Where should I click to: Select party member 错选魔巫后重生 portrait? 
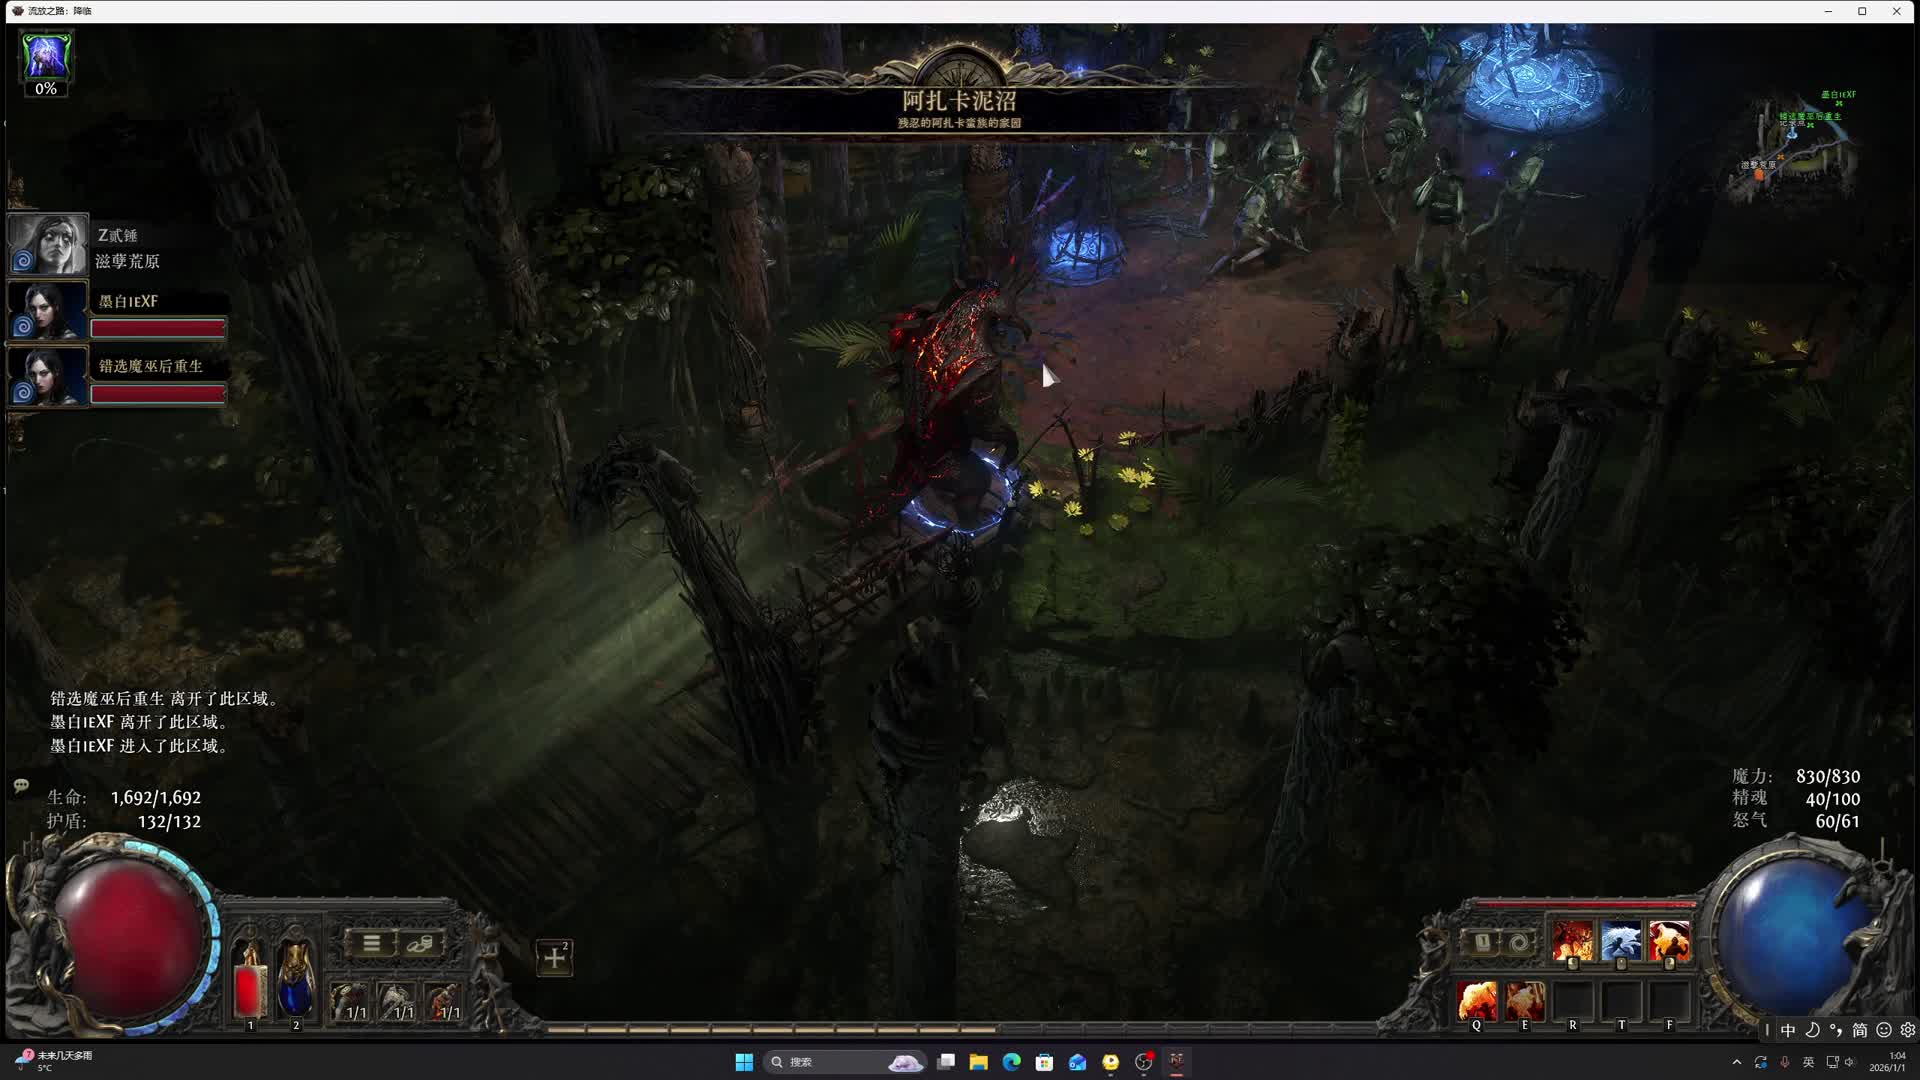point(47,376)
